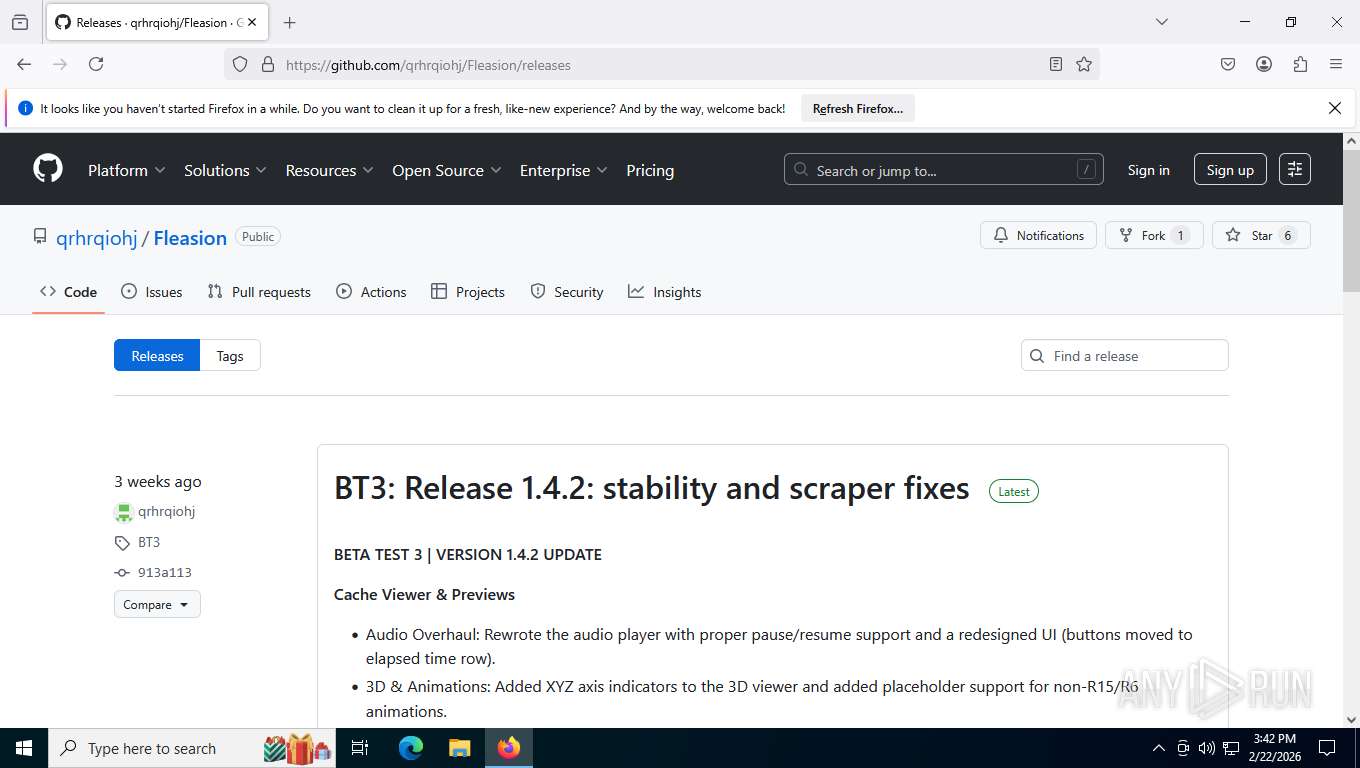
Task: Open the Actions tab
Action: point(371,292)
